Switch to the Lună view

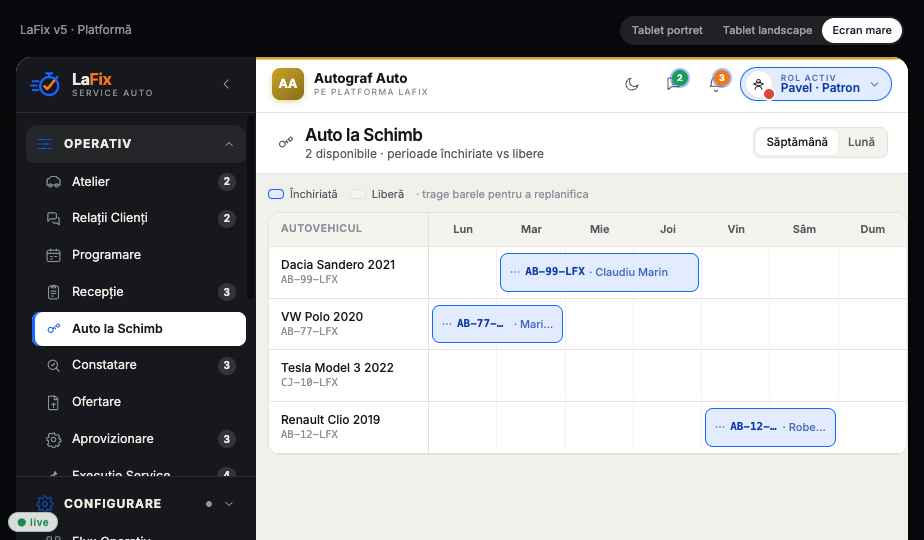[861, 142]
